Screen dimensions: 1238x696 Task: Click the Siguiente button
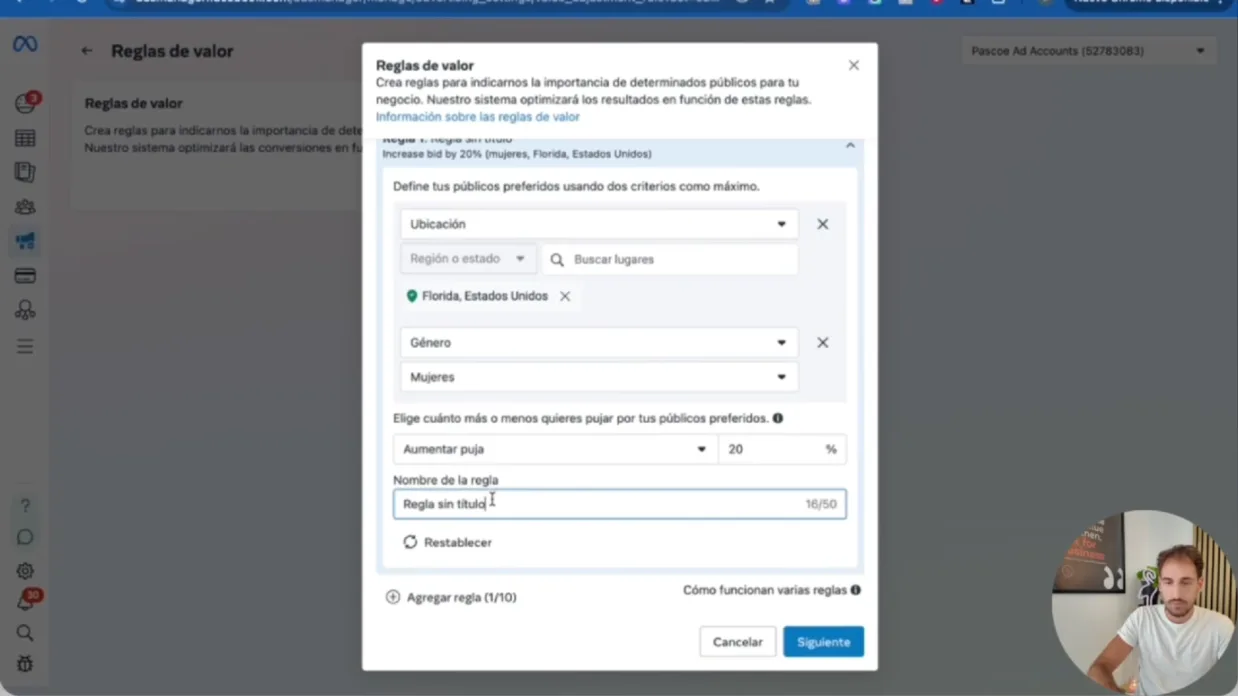point(823,642)
